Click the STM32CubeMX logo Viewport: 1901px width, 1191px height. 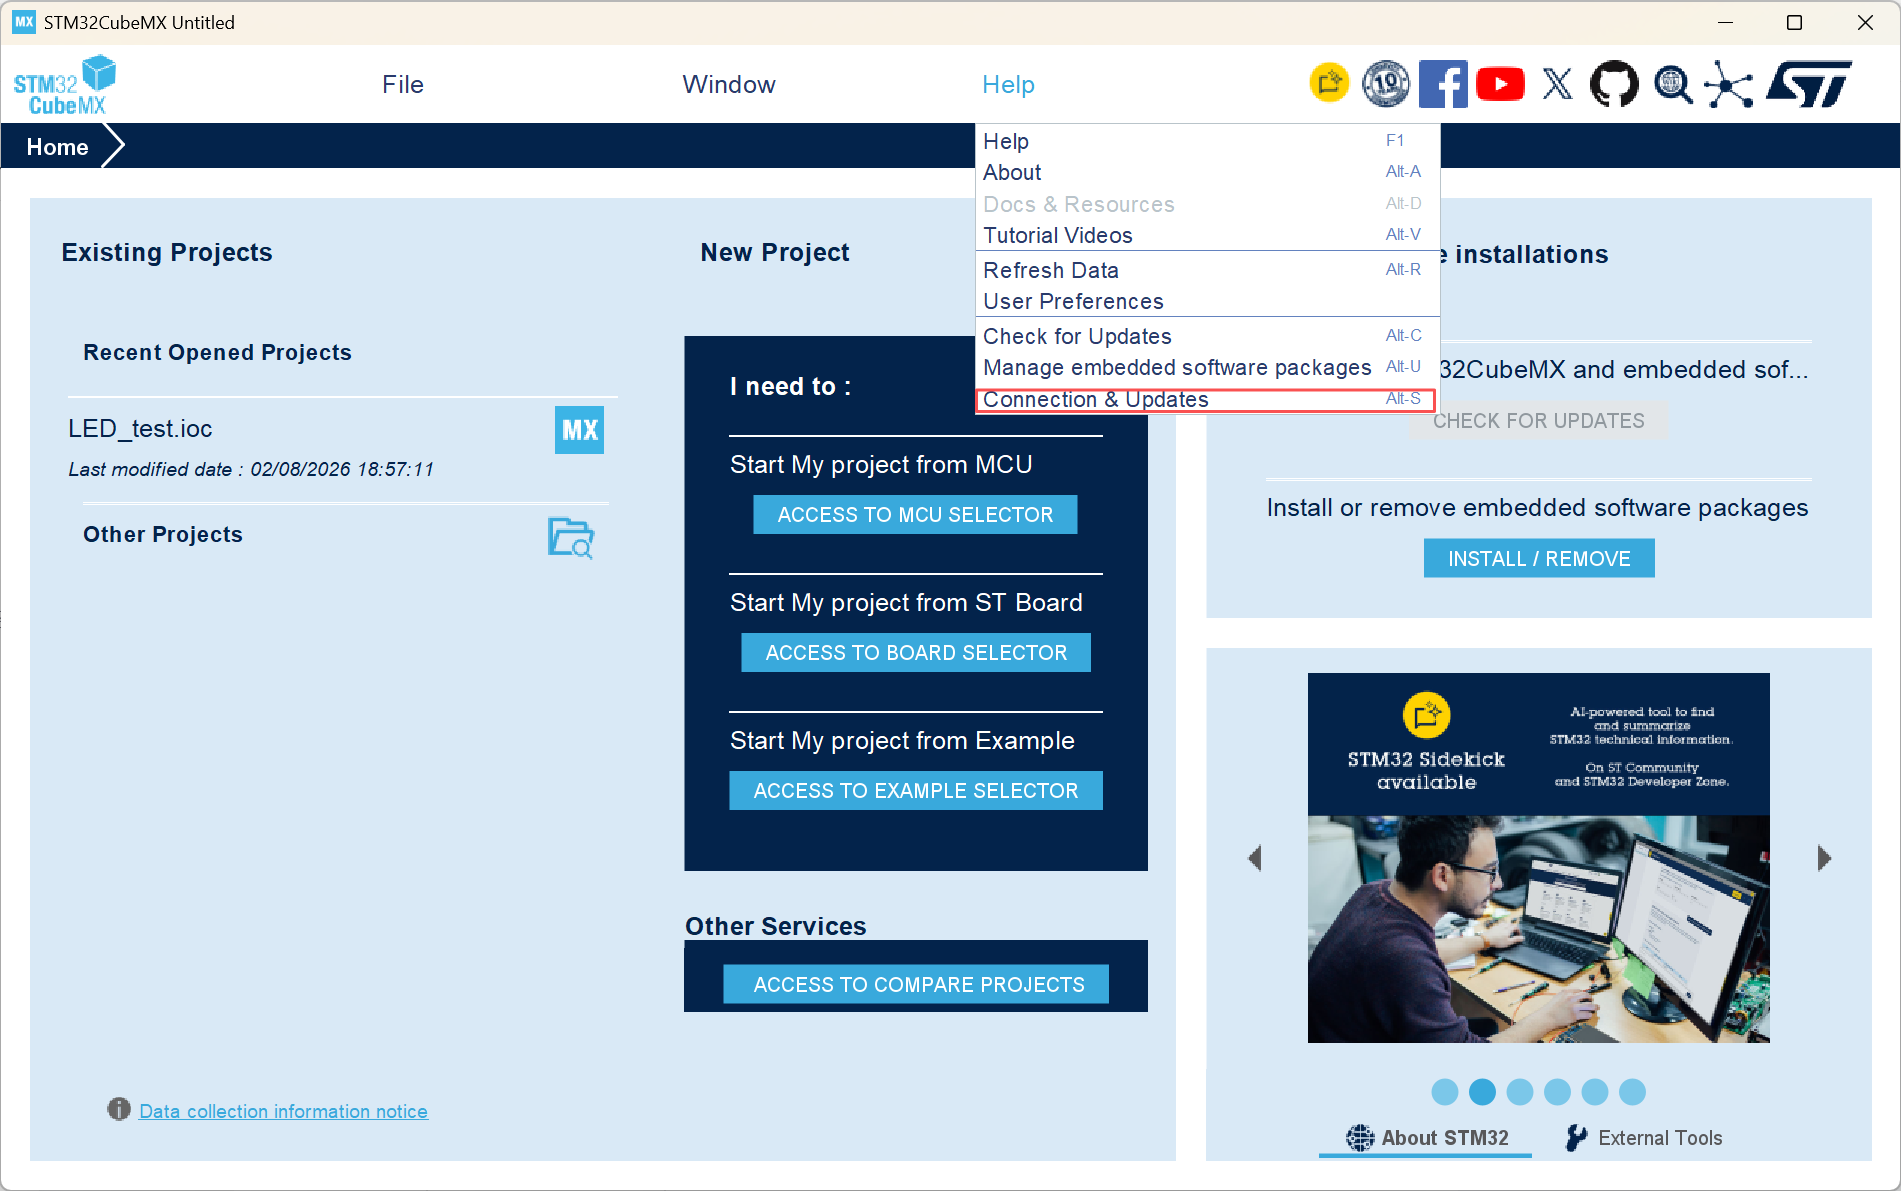pyautogui.click(x=64, y=85)
